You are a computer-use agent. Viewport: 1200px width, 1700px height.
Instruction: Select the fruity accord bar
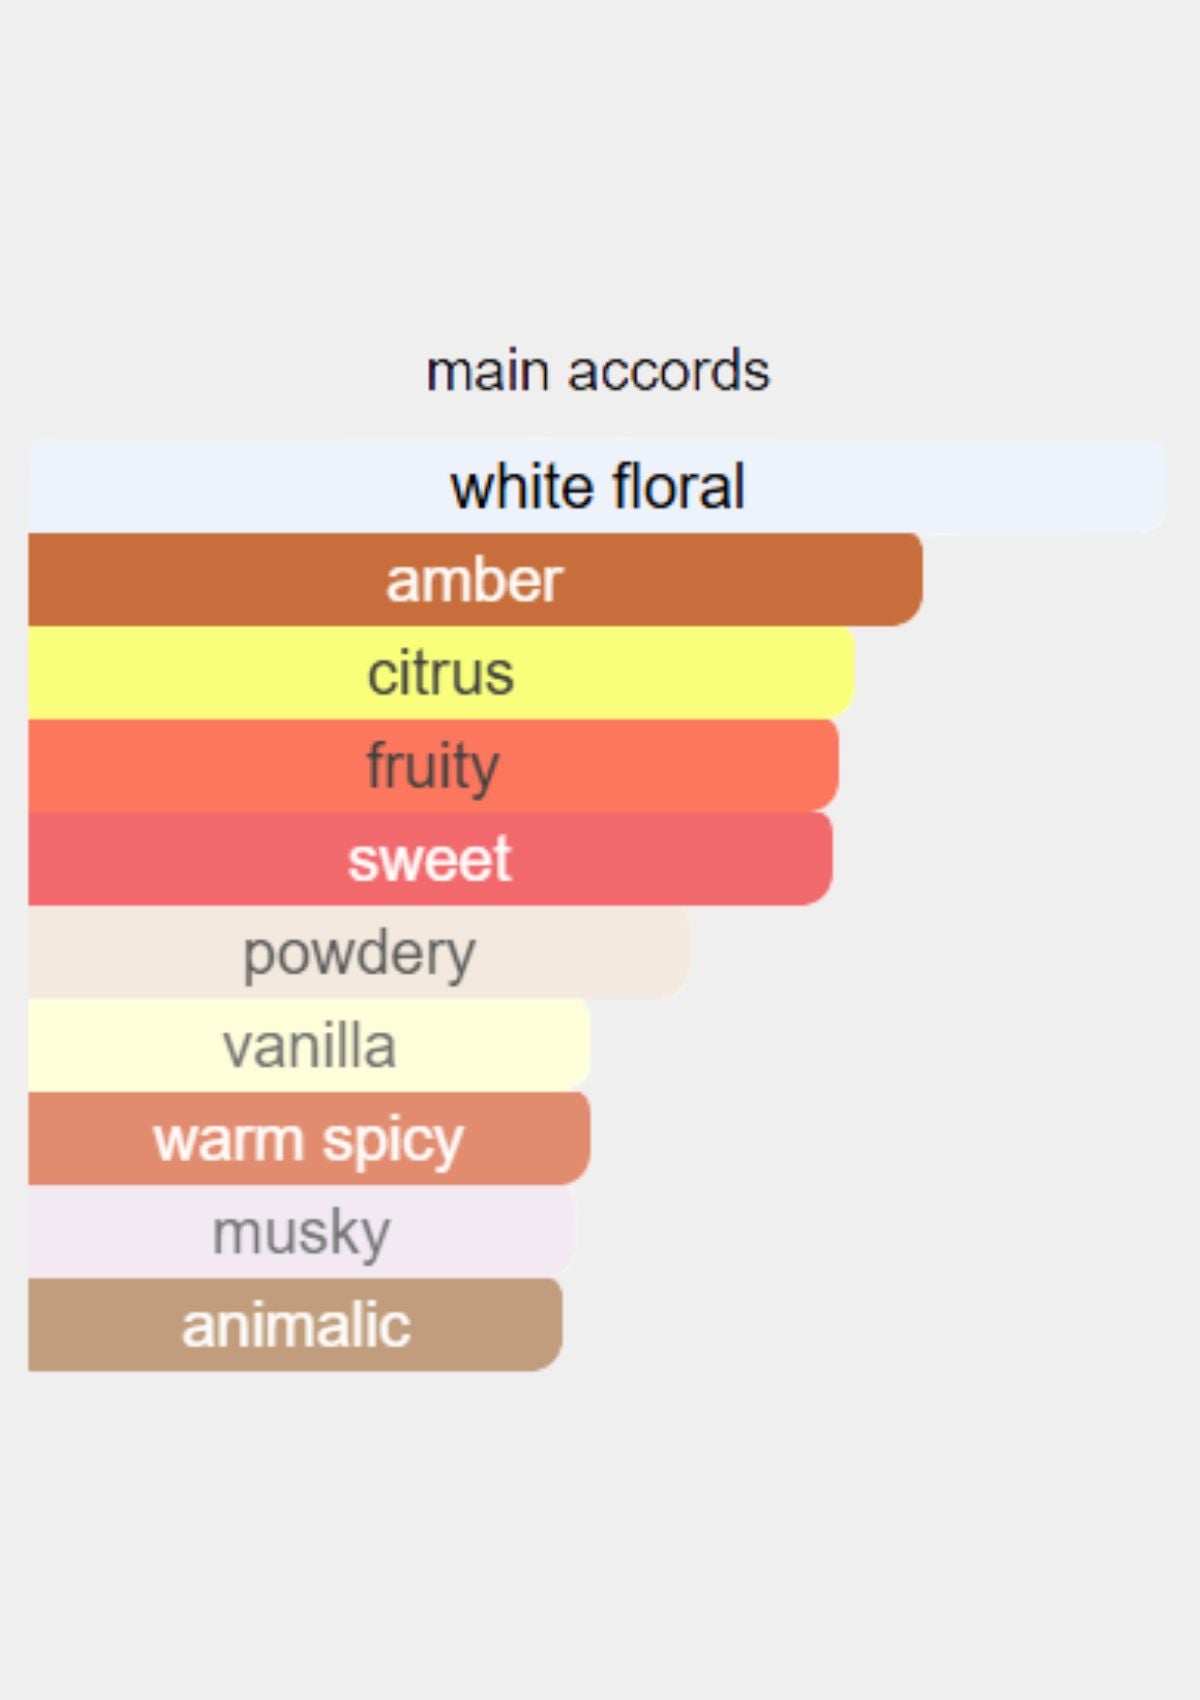(x=433, y=766)
